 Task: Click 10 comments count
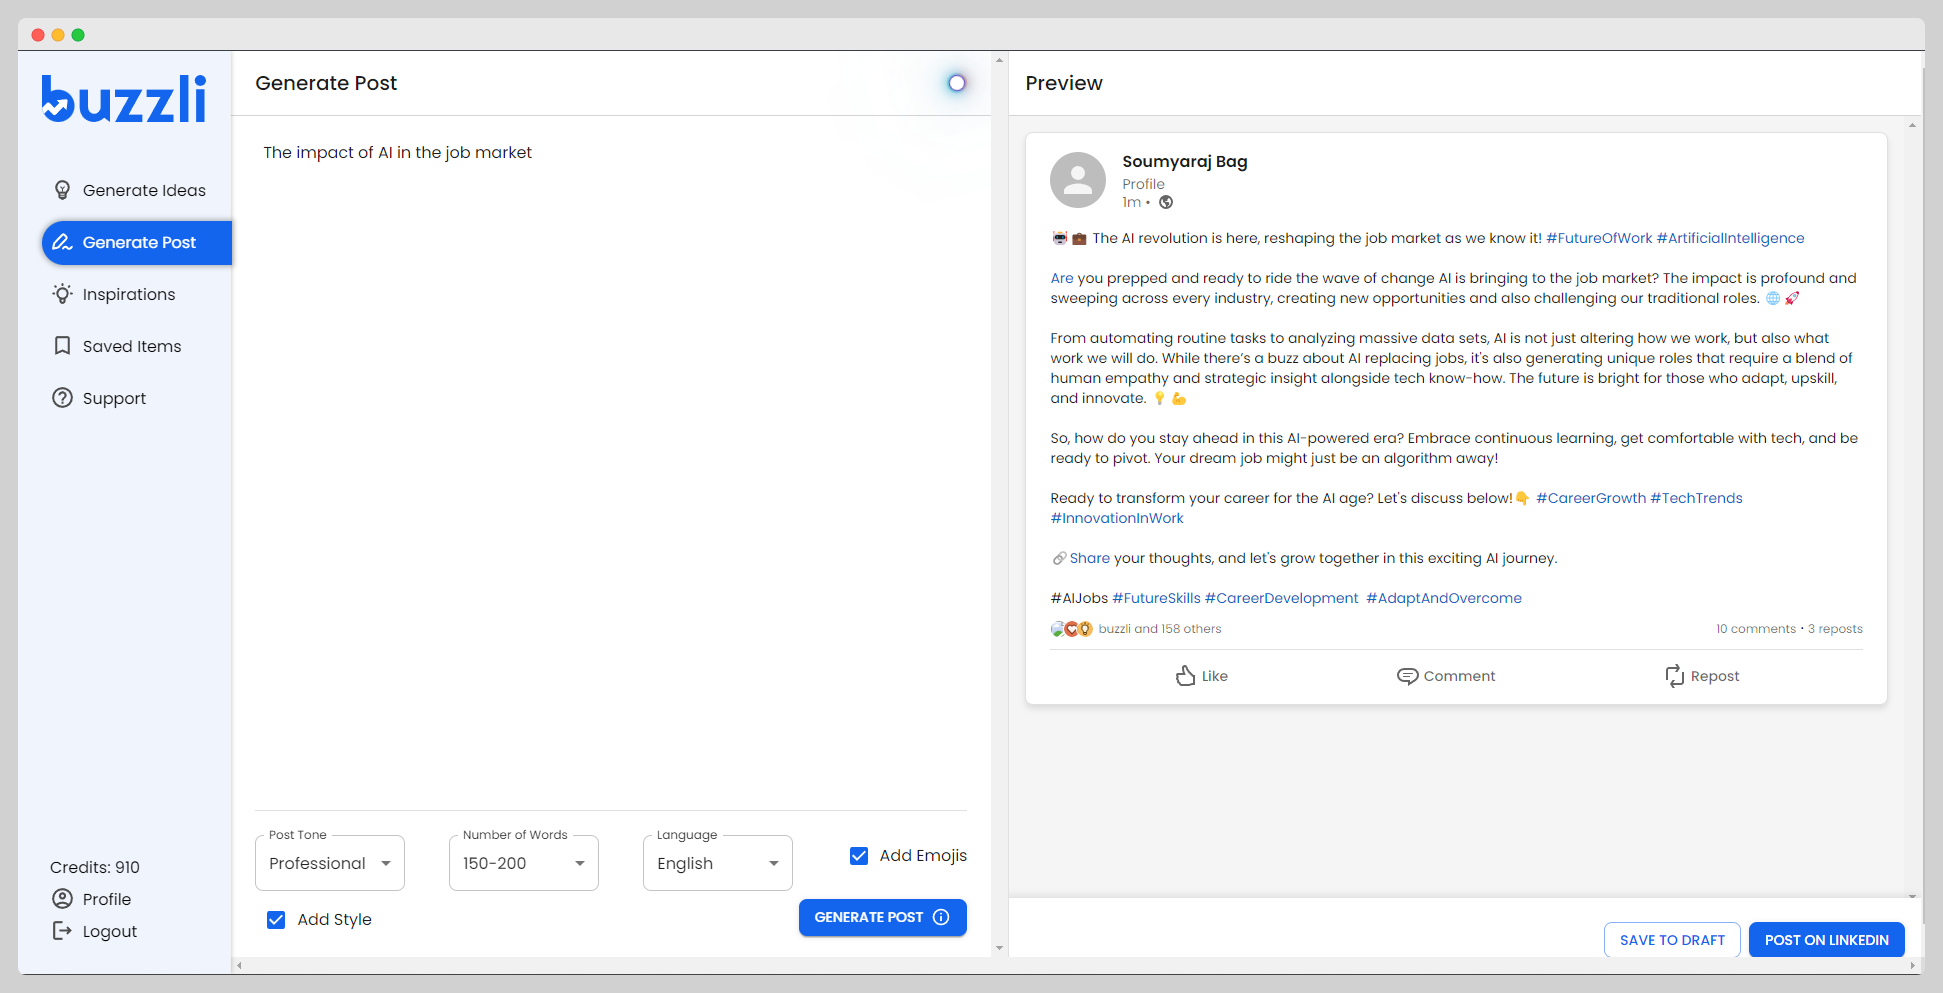pyautogui.click(x=1756, y=629)
